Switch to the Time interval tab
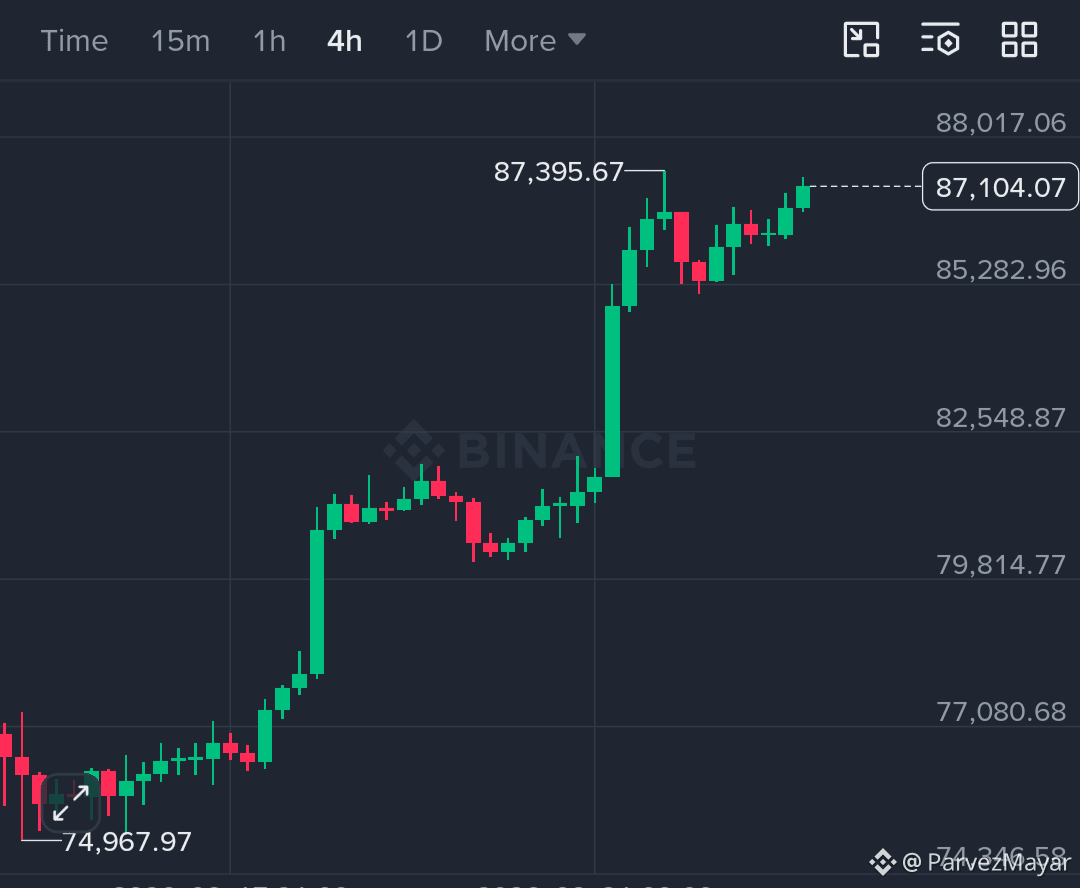This screenshot has width=1080, height=888. point(74,41)
